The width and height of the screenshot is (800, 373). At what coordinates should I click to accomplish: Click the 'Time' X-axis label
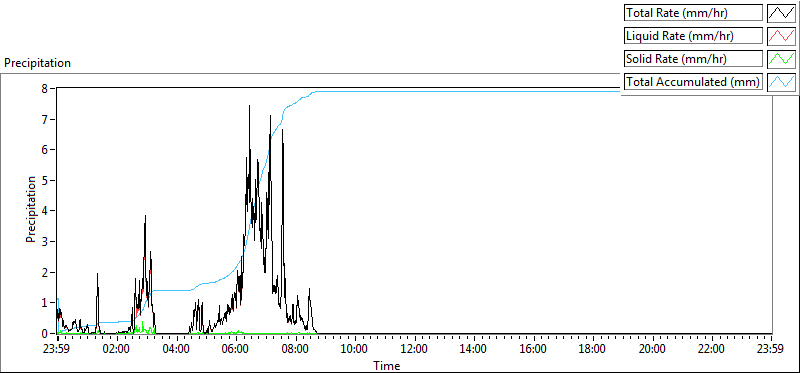tap(387, 365)
